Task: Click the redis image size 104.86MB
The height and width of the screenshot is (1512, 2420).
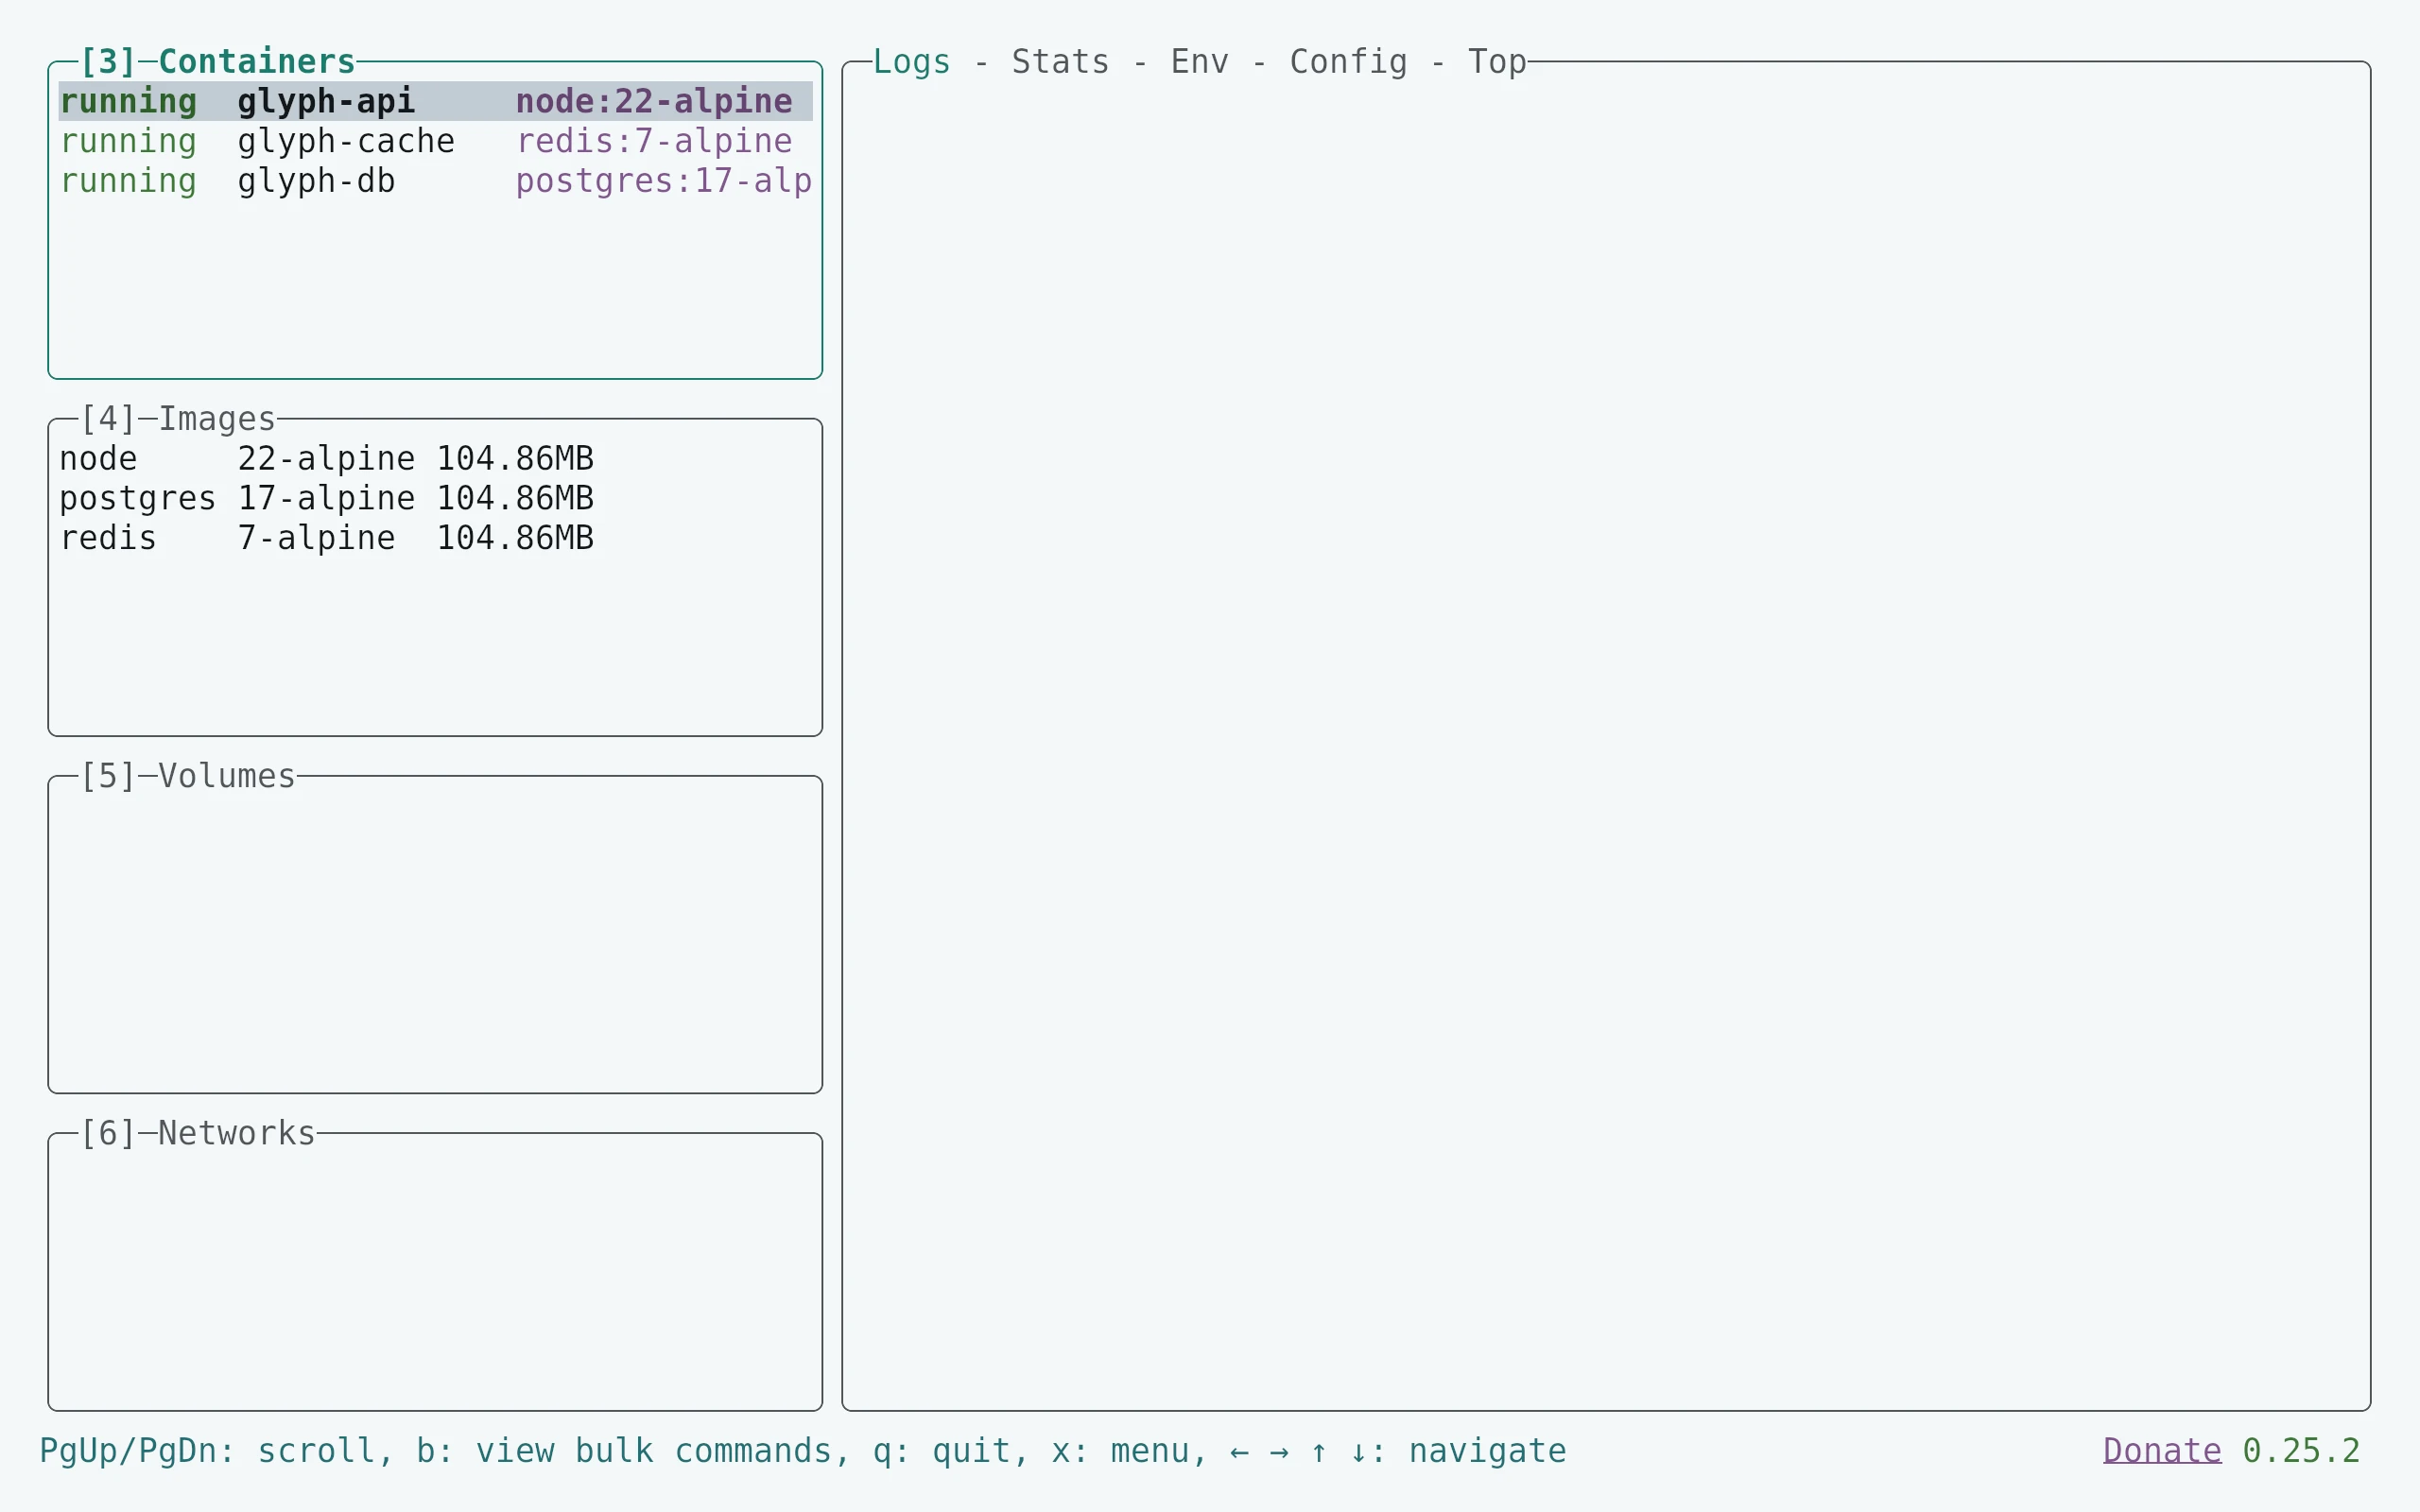Action: 515,538
